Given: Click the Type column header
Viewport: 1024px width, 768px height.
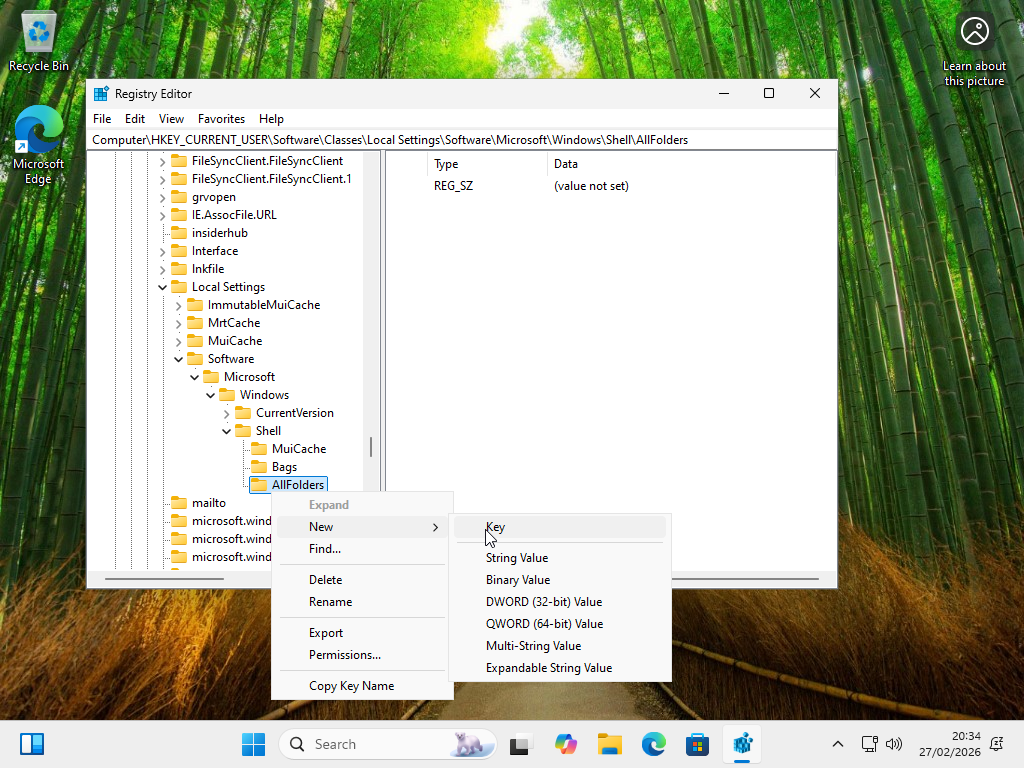Looking at the screenshot, I should click(x=487, y=164).
